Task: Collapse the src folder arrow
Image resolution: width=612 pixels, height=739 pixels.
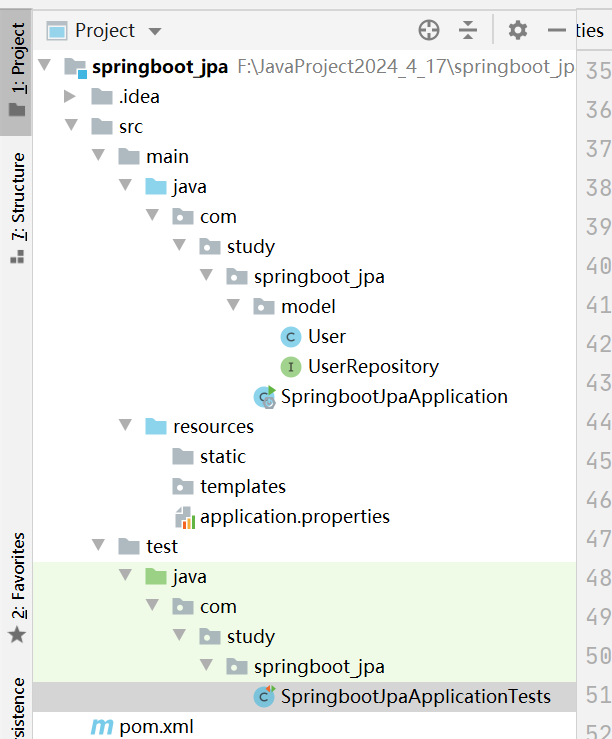Action: (x=72, y=125)
